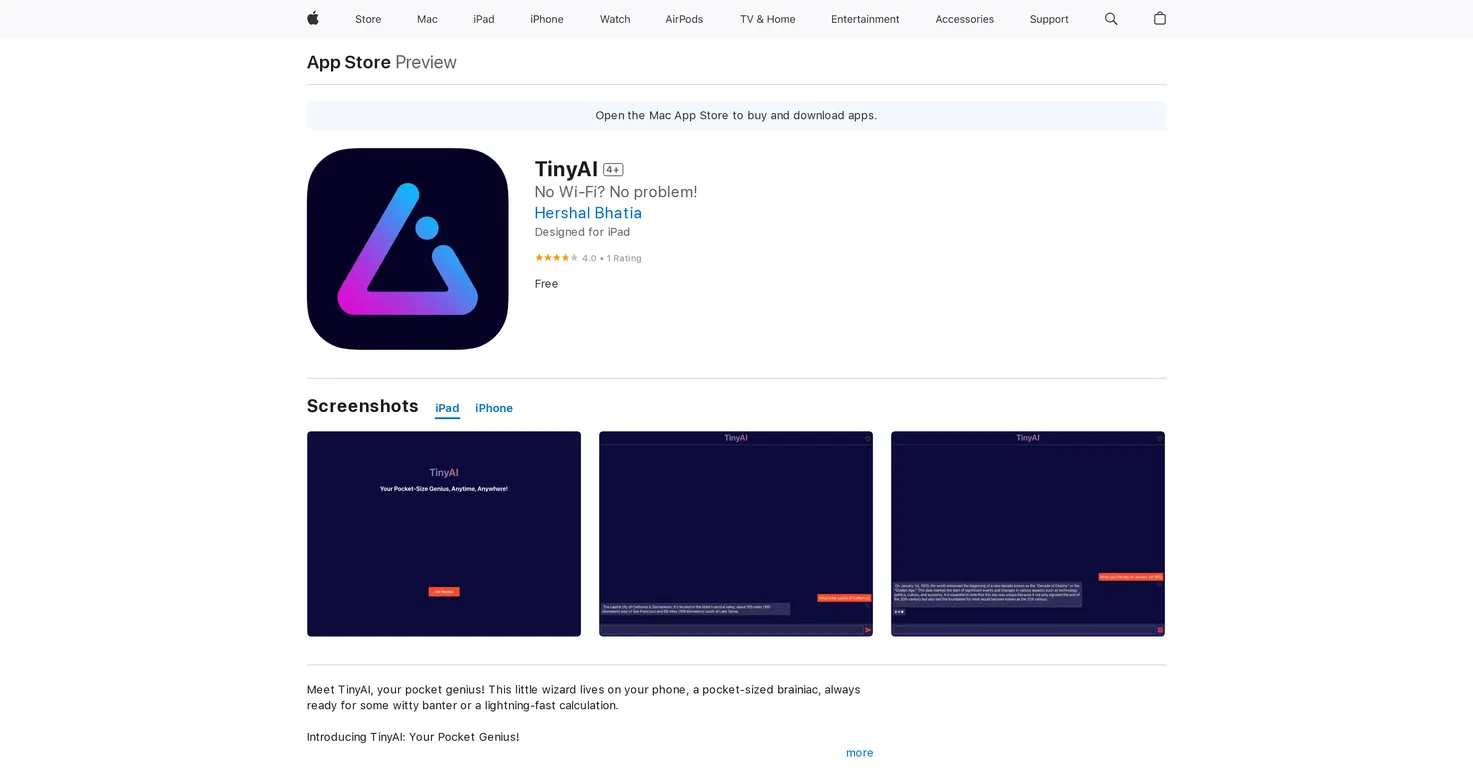Click the star rating icons
Image resolution: width=1473 pixels, height=768 pixels.
(556, 258)
